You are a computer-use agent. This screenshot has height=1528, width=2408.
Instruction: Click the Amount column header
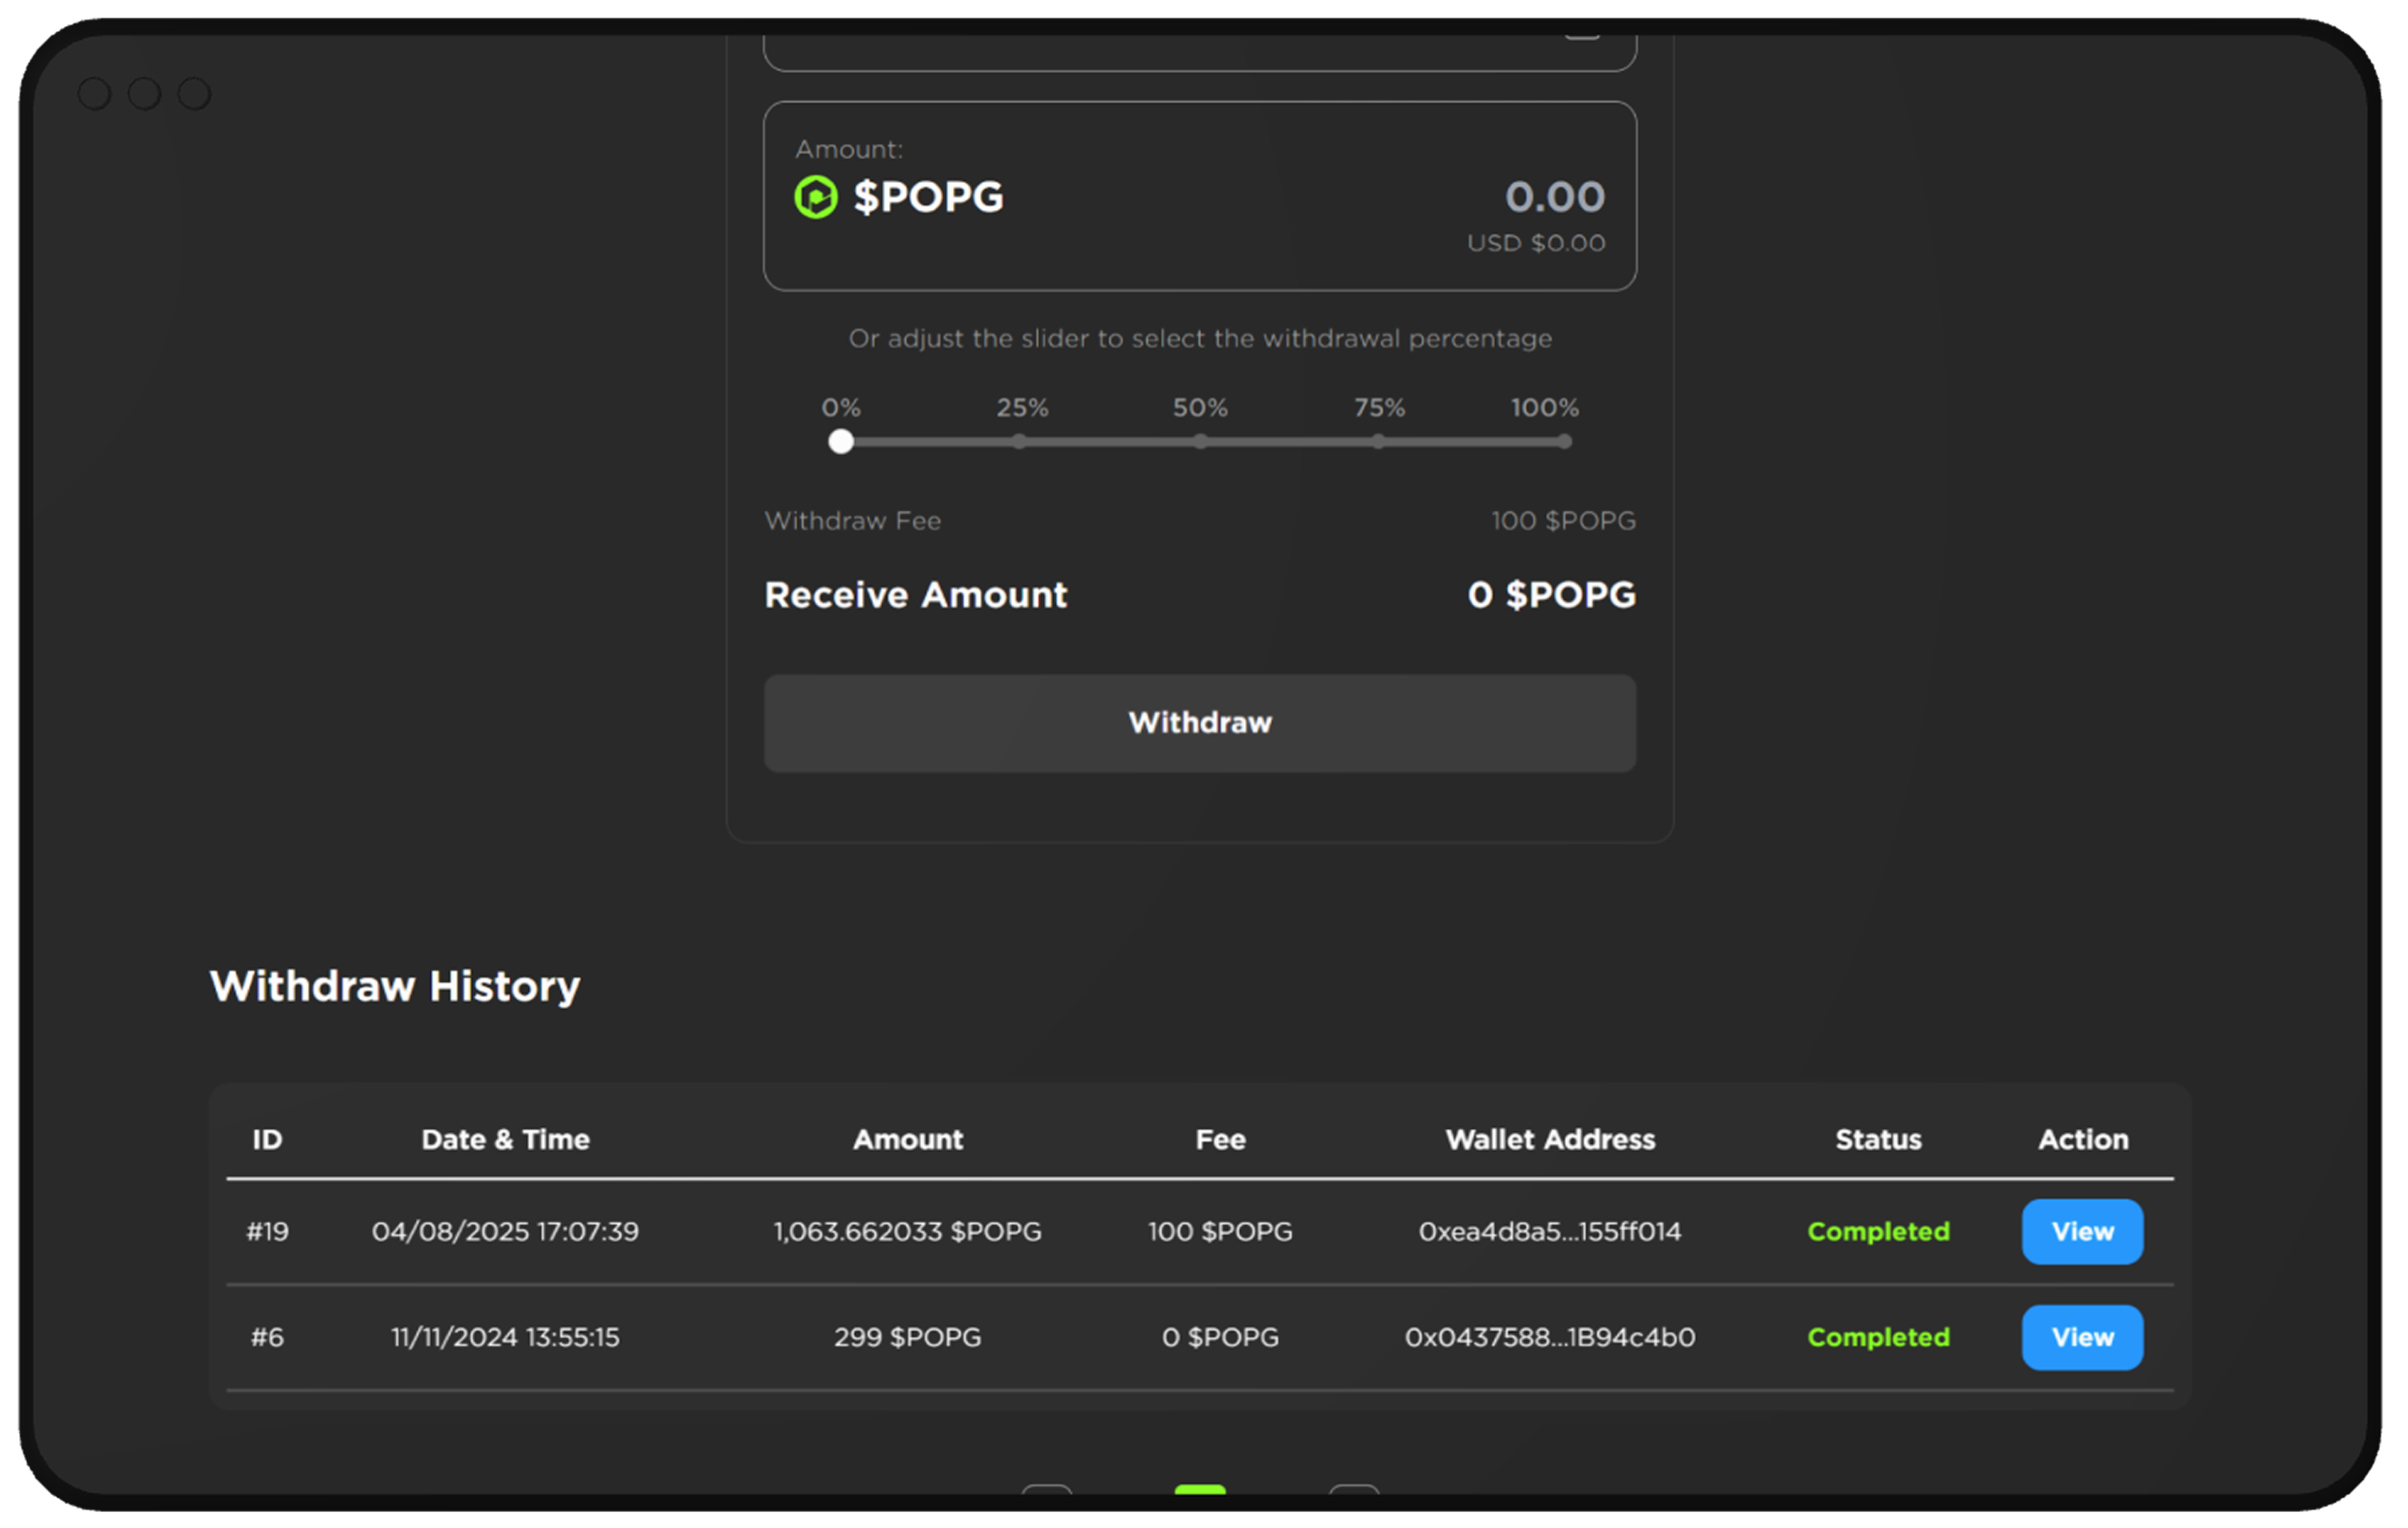click(907, 1139)
